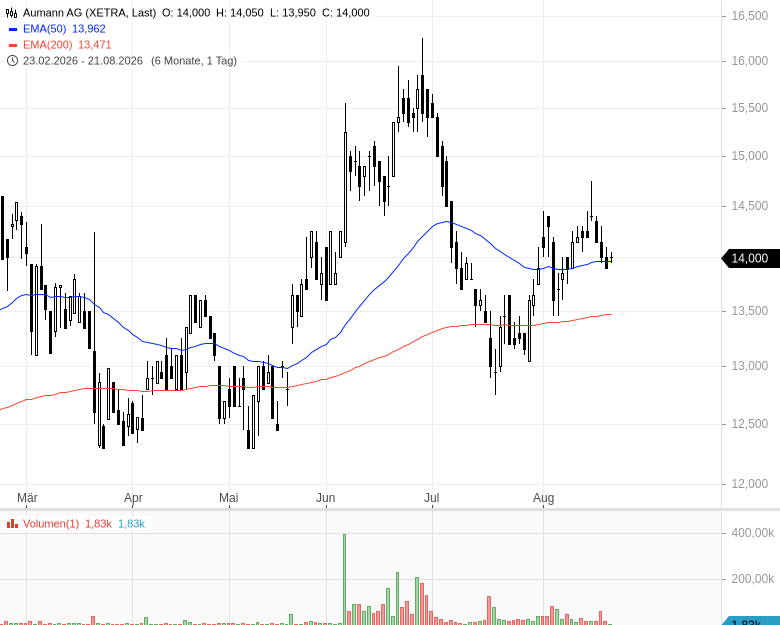The image size is (780, 625).
Task: Click the 13,500 price axis label
Action: tap(750, 311)
